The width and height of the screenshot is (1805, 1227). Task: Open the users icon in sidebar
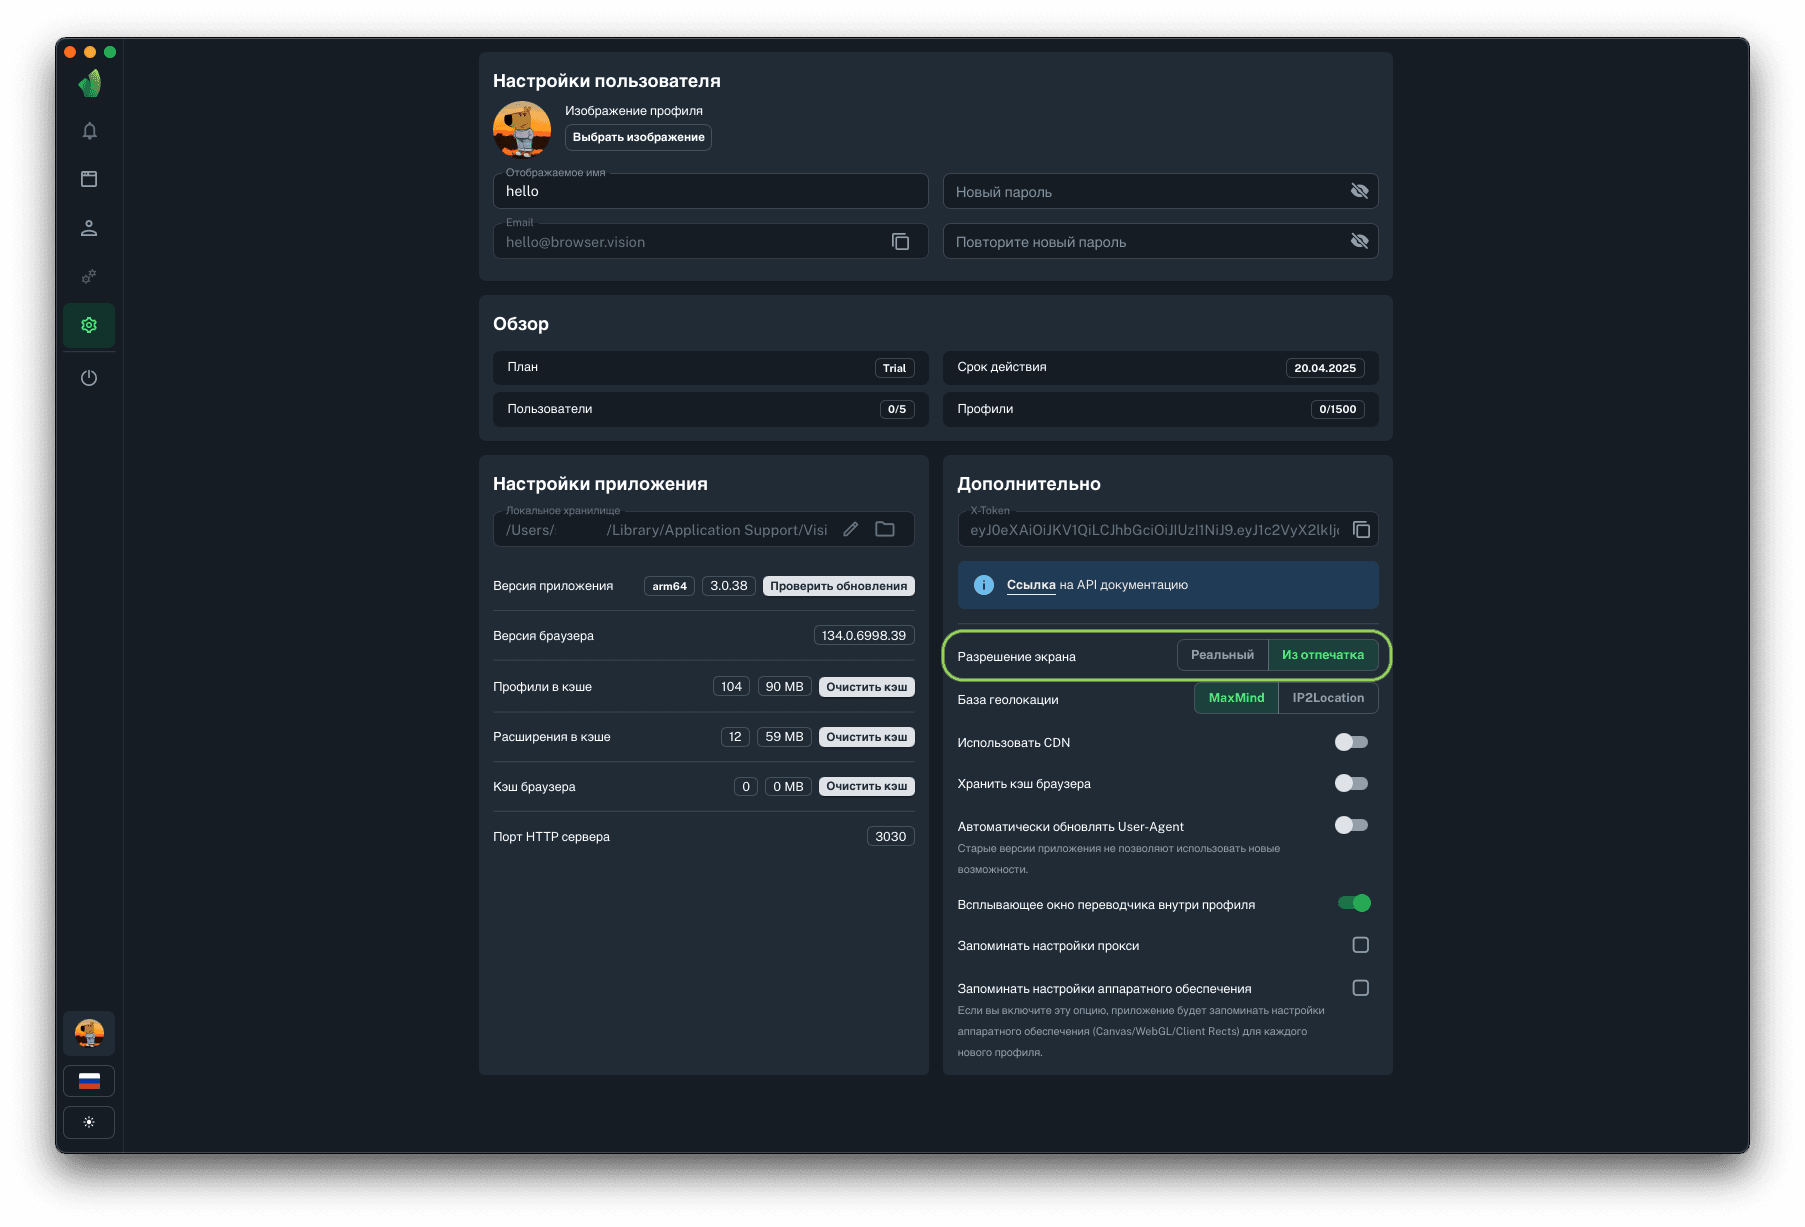[x=89, y=228]
